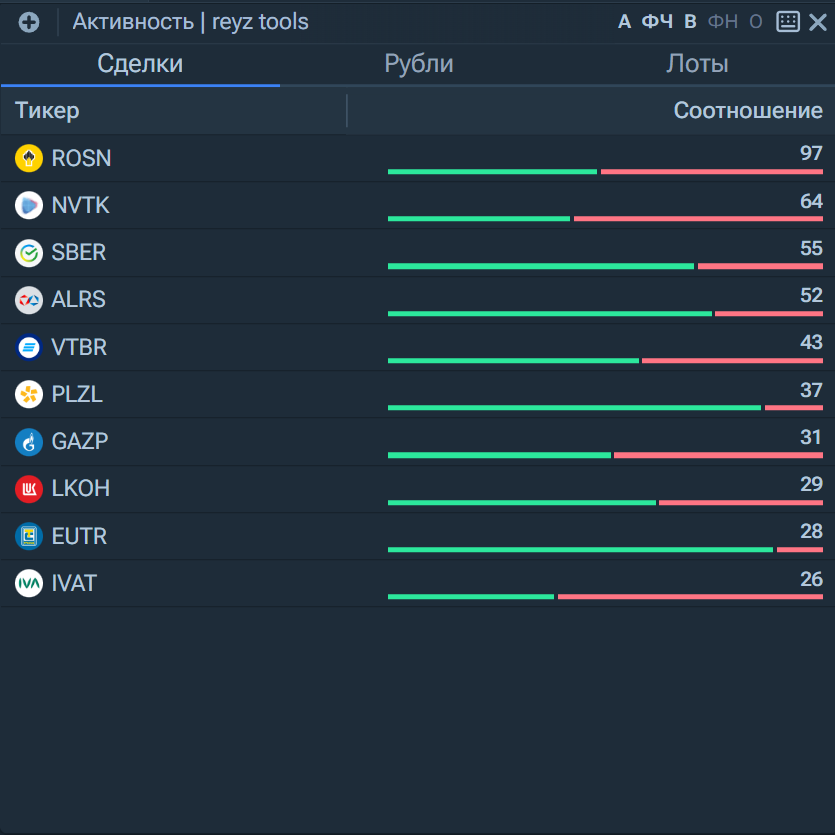
Task: Click the VTBR company logo icon
Action: coord(29,347)
